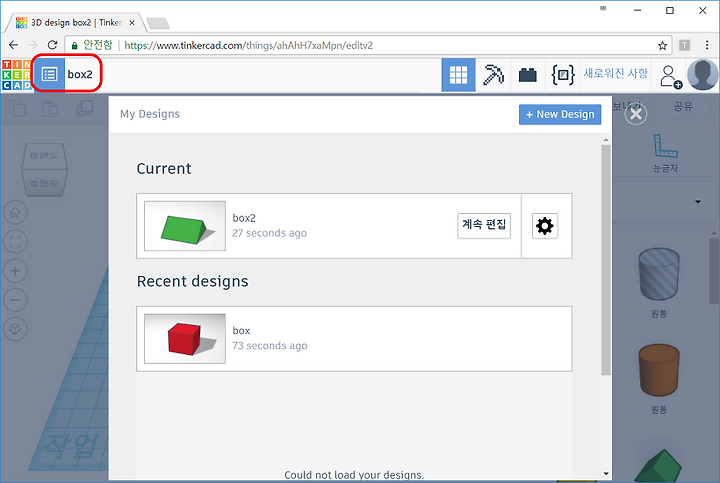Switch to the 3D design grid view

click(458, 74)
